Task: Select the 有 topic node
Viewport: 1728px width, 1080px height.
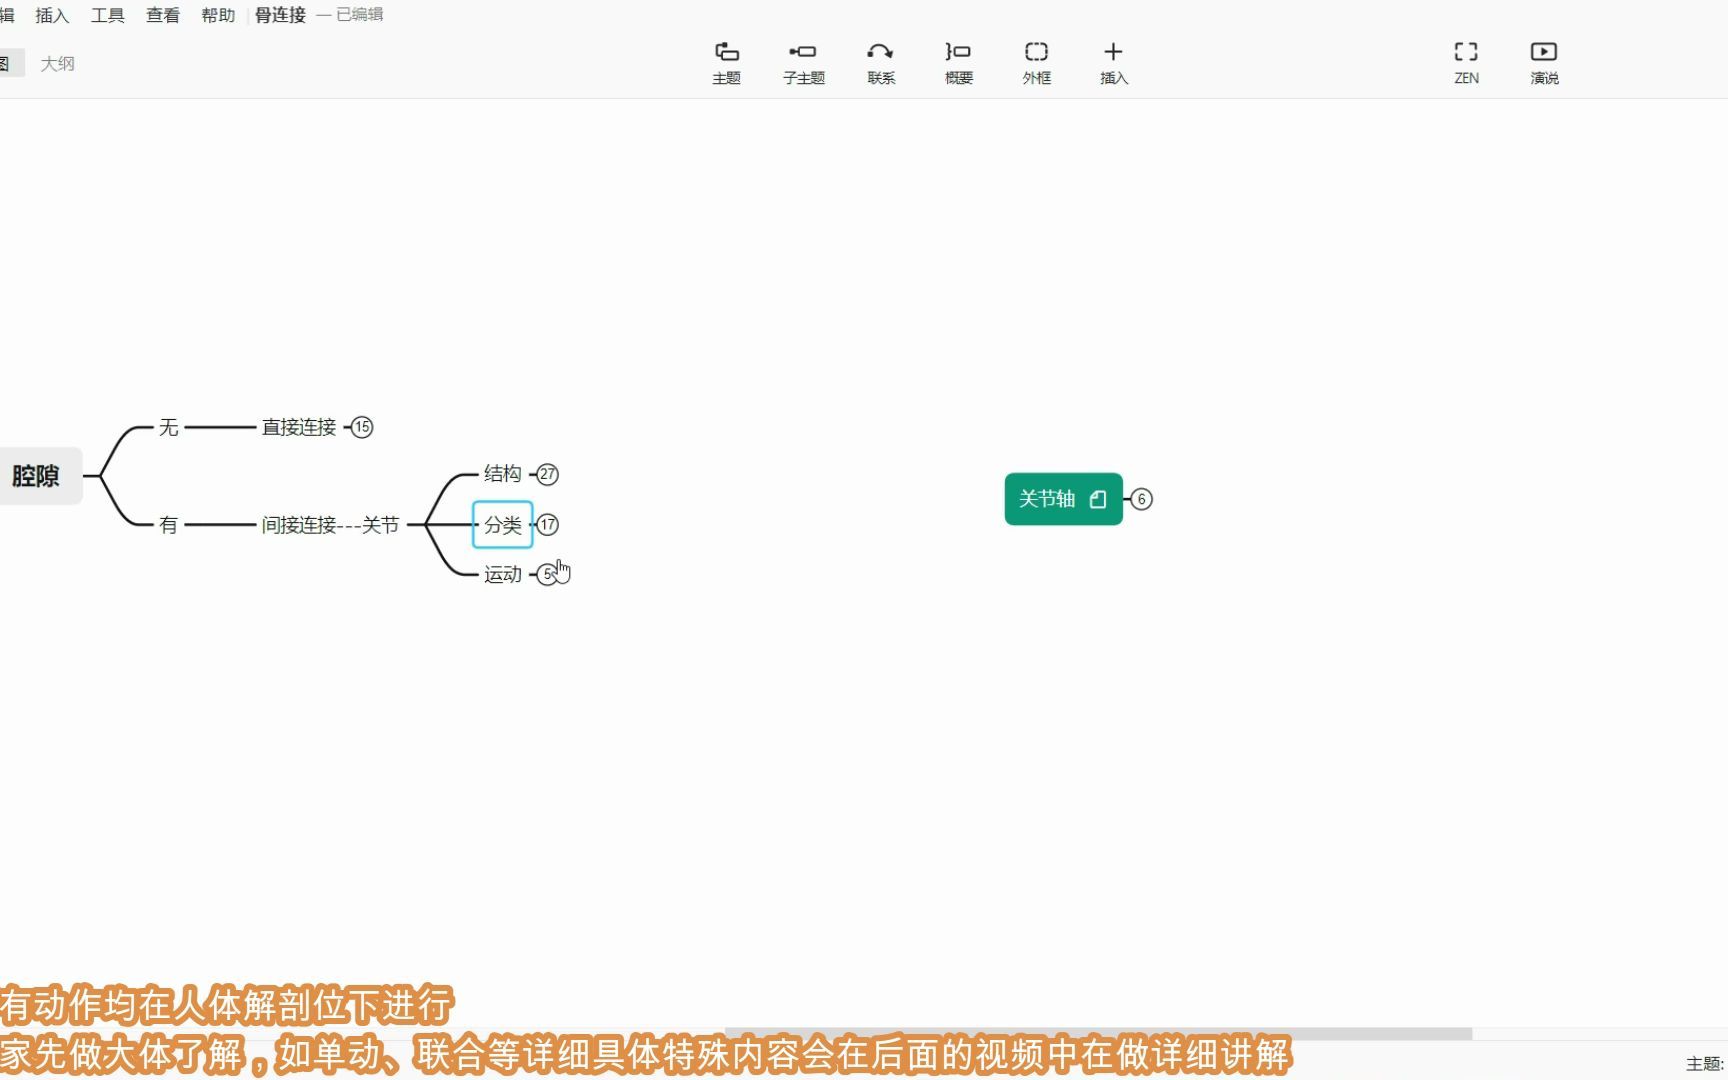Action: (x=168, y=524)
